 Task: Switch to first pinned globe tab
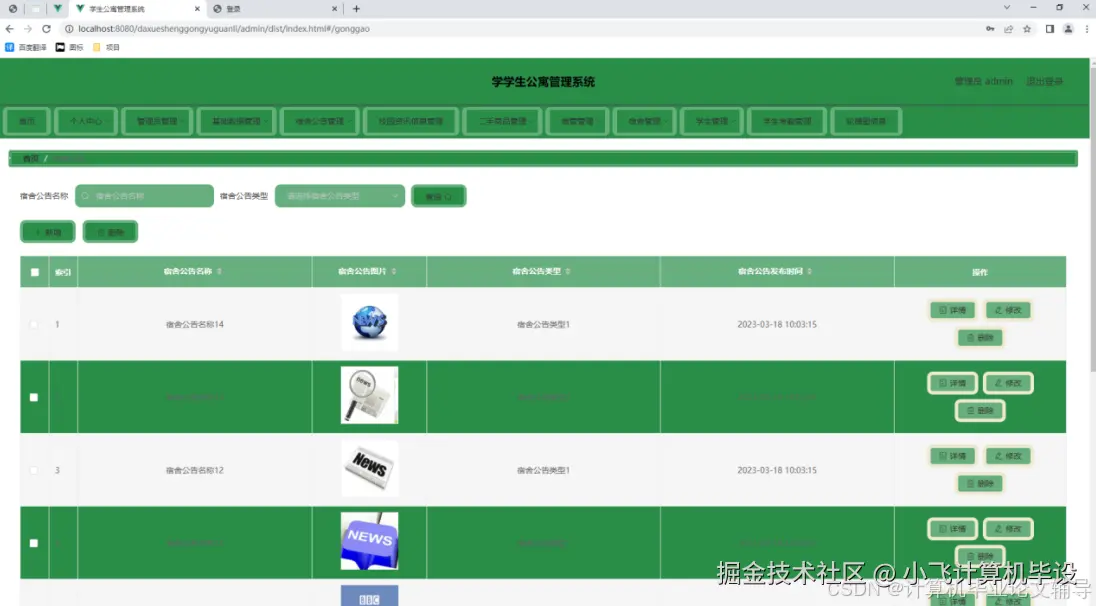tap(13, 9)
